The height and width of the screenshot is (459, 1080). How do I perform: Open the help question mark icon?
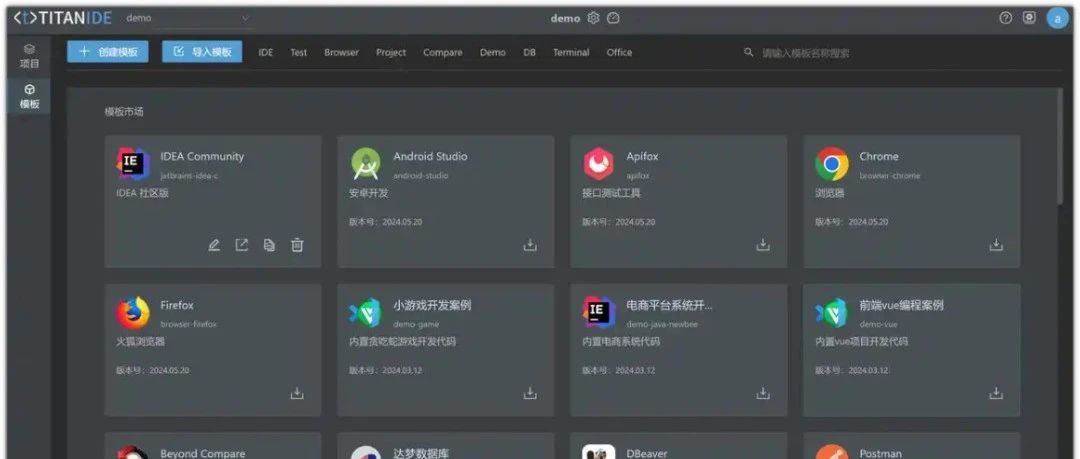pyautogui.click(x=1006, y=19)
